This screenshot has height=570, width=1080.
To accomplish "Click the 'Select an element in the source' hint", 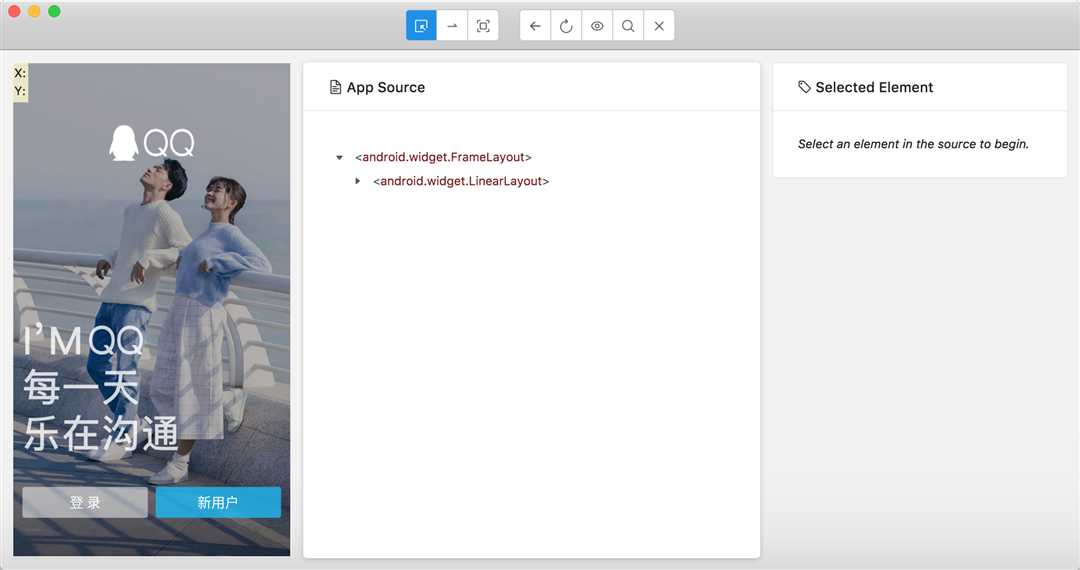I will tap(913, 144).
